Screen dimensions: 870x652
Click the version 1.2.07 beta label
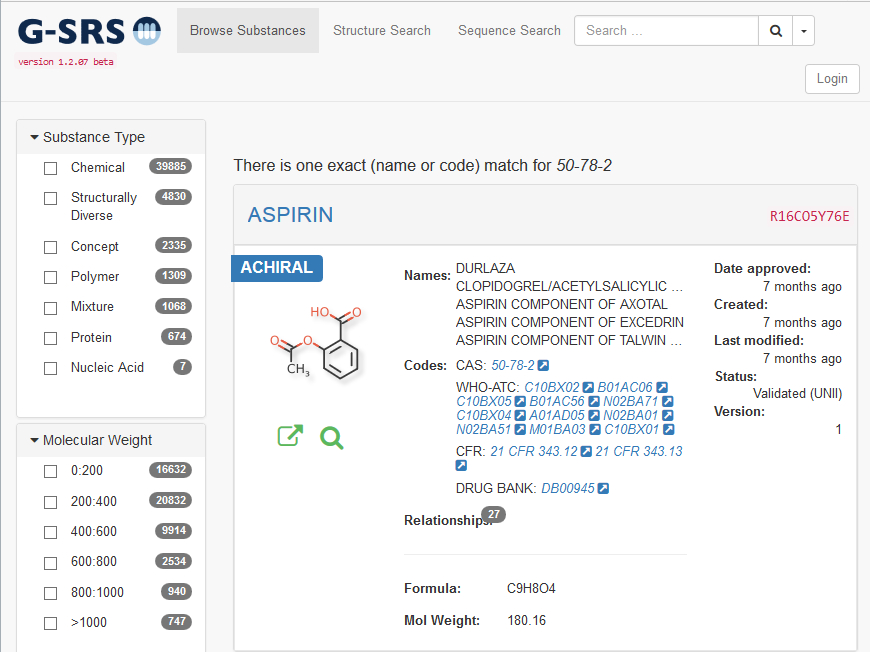(65, 62)
